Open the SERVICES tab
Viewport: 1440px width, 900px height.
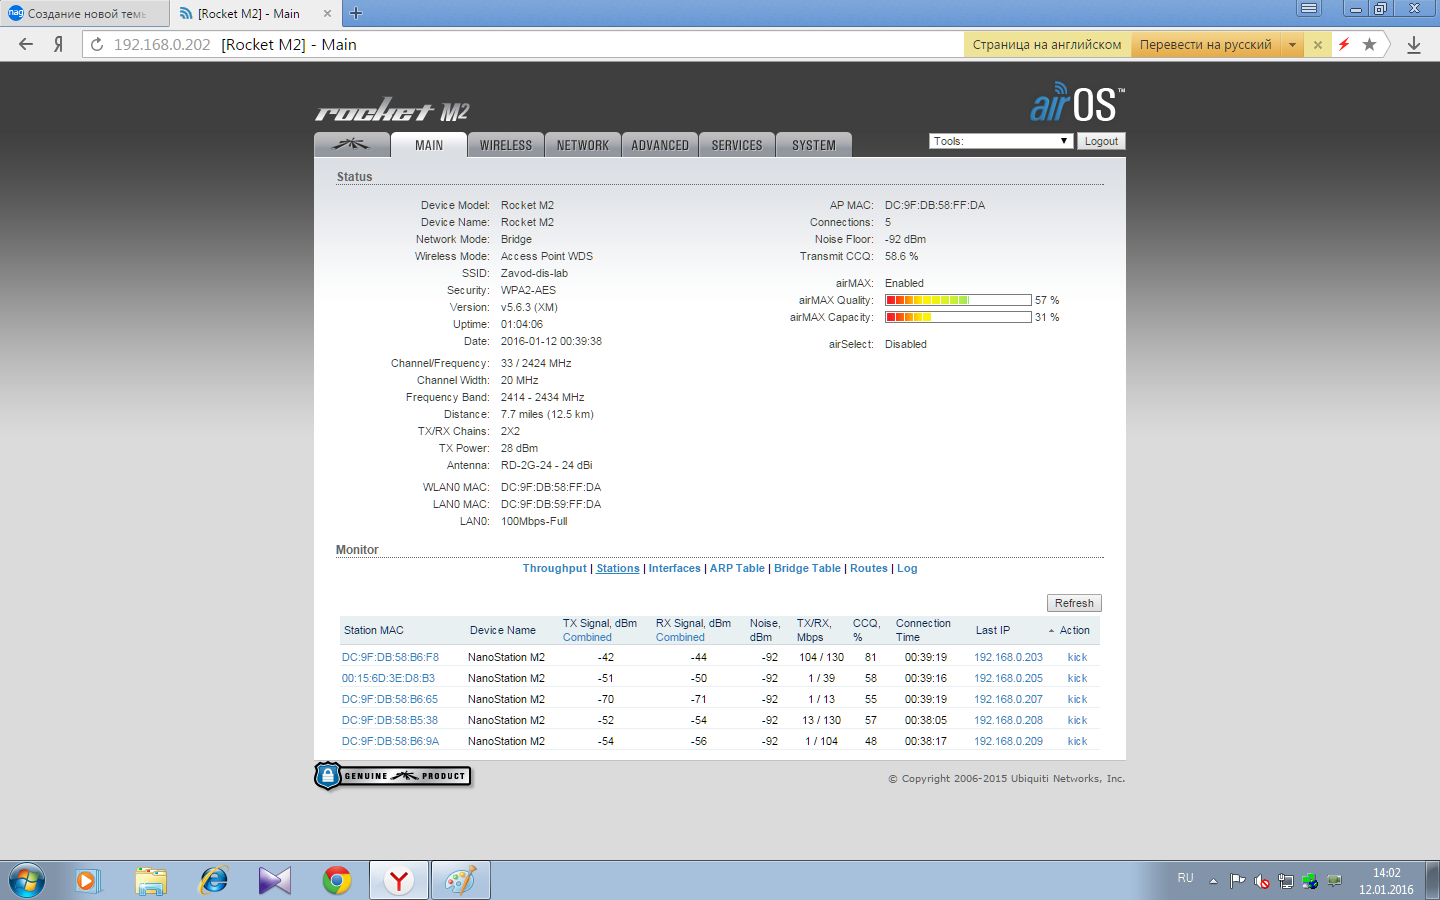click(737, 145)
